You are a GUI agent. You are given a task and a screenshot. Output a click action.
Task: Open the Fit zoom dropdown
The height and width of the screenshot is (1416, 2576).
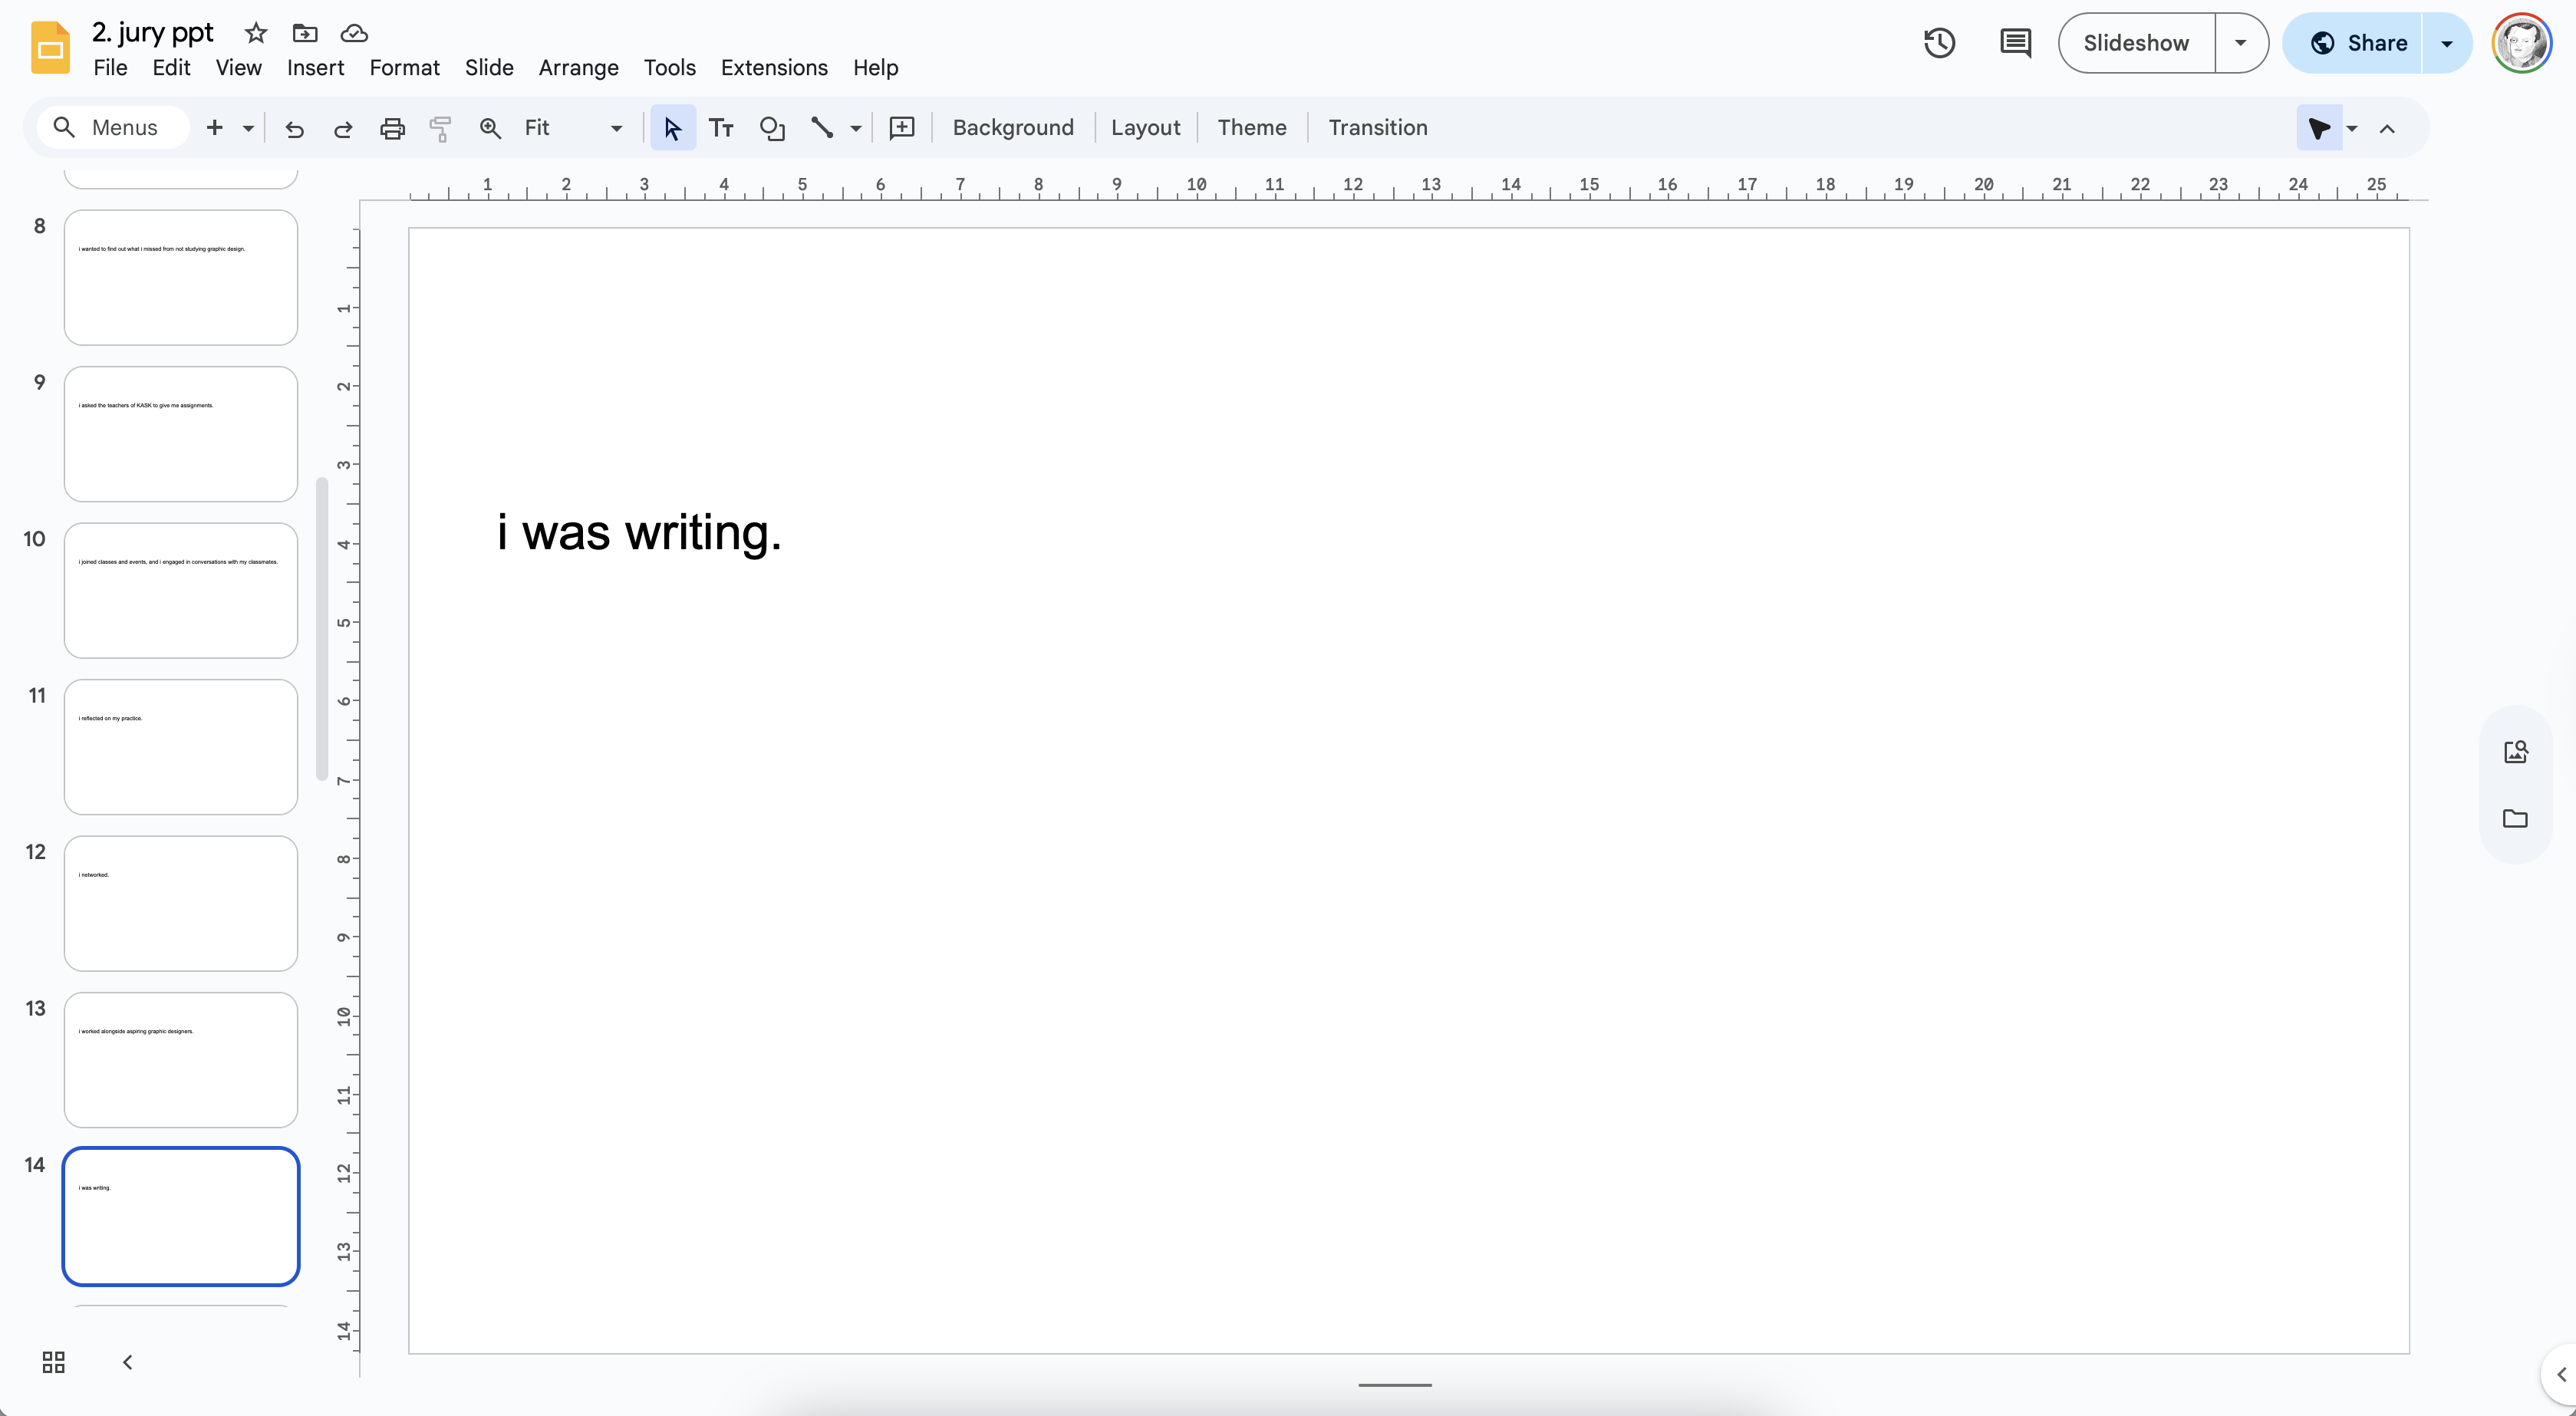coord(616,128)
